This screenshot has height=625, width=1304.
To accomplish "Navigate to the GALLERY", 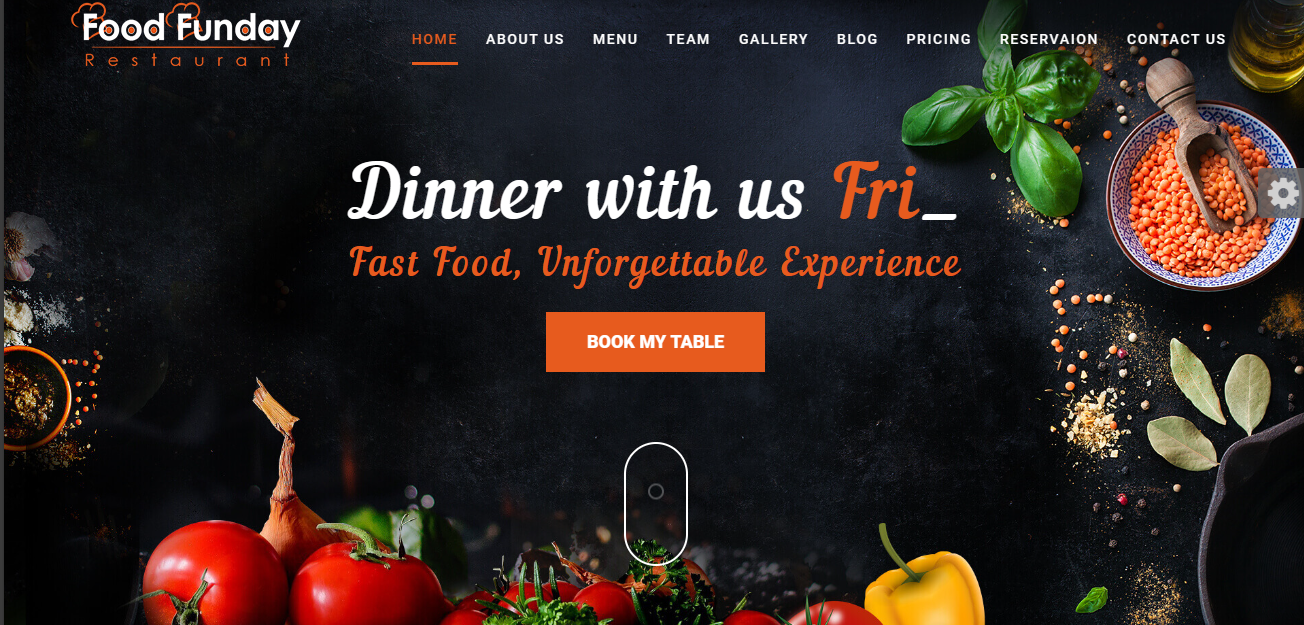I will [x=773, y=39].
